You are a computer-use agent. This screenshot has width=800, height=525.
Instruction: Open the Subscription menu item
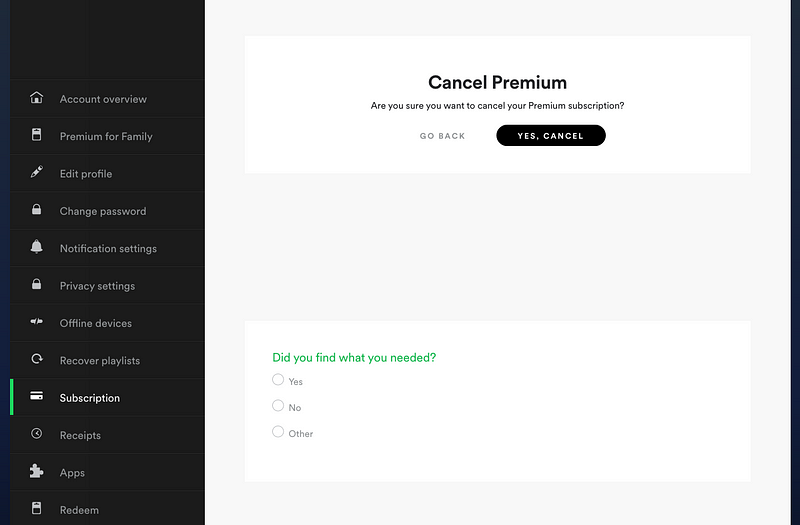tap(89, 398)
